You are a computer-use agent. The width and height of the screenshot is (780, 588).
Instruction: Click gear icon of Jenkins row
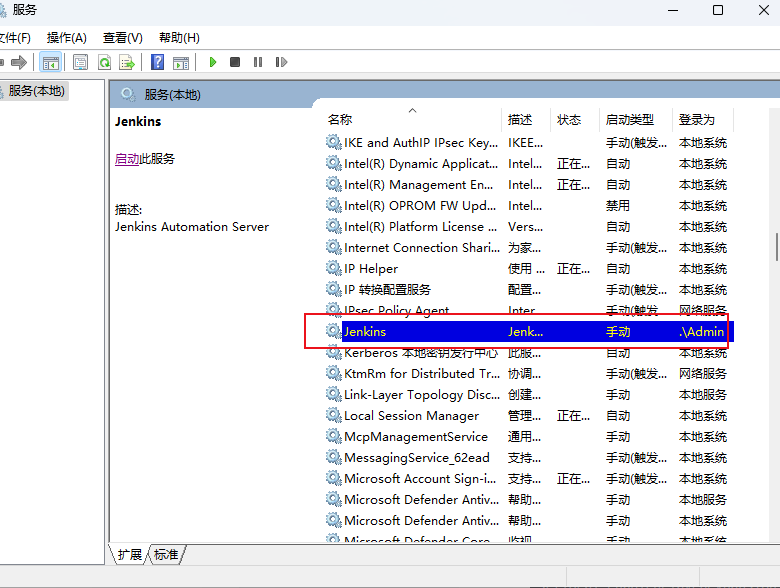(333, 331)
